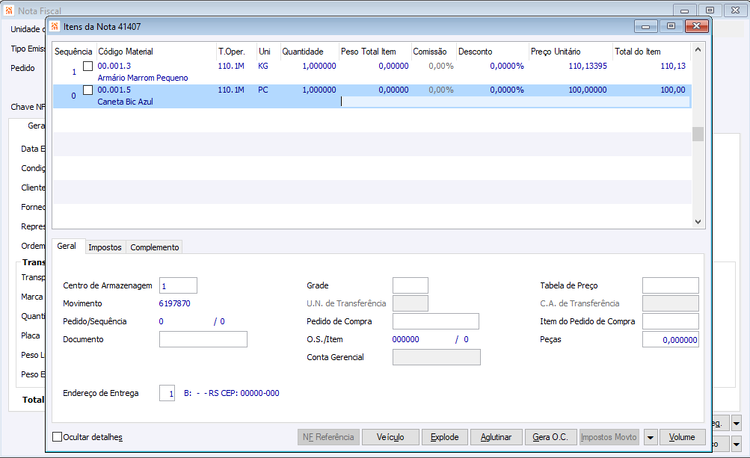Image resolution: width=750 pixels, height=458 pixels.
Task: Click the Gera O.C. button
Action: [551, 437]
